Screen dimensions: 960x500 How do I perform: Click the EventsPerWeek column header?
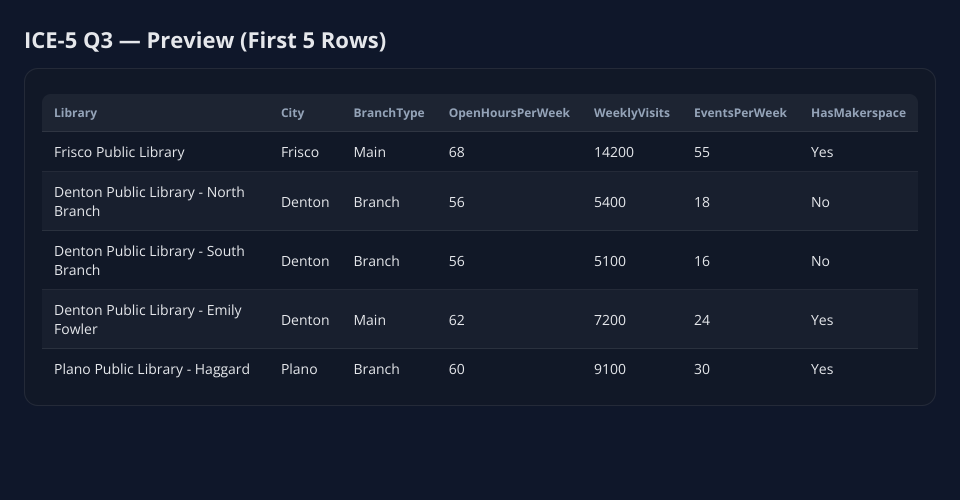(740, 113)
